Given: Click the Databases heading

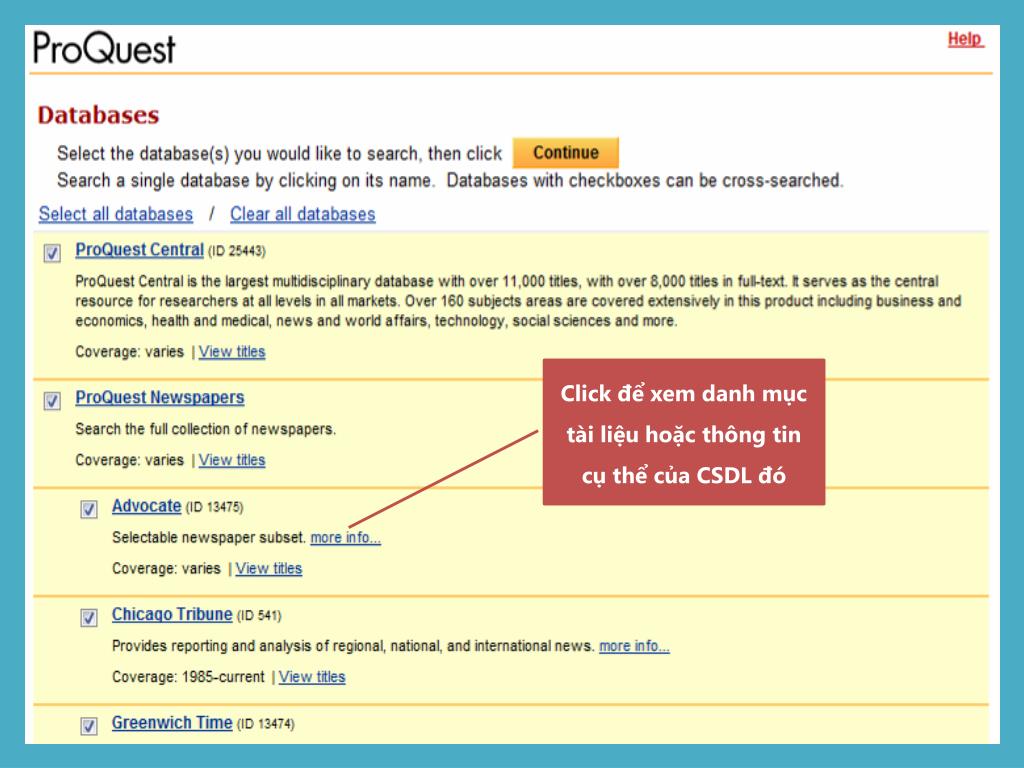Looking at the screenshot, I should tap(98, 115).
